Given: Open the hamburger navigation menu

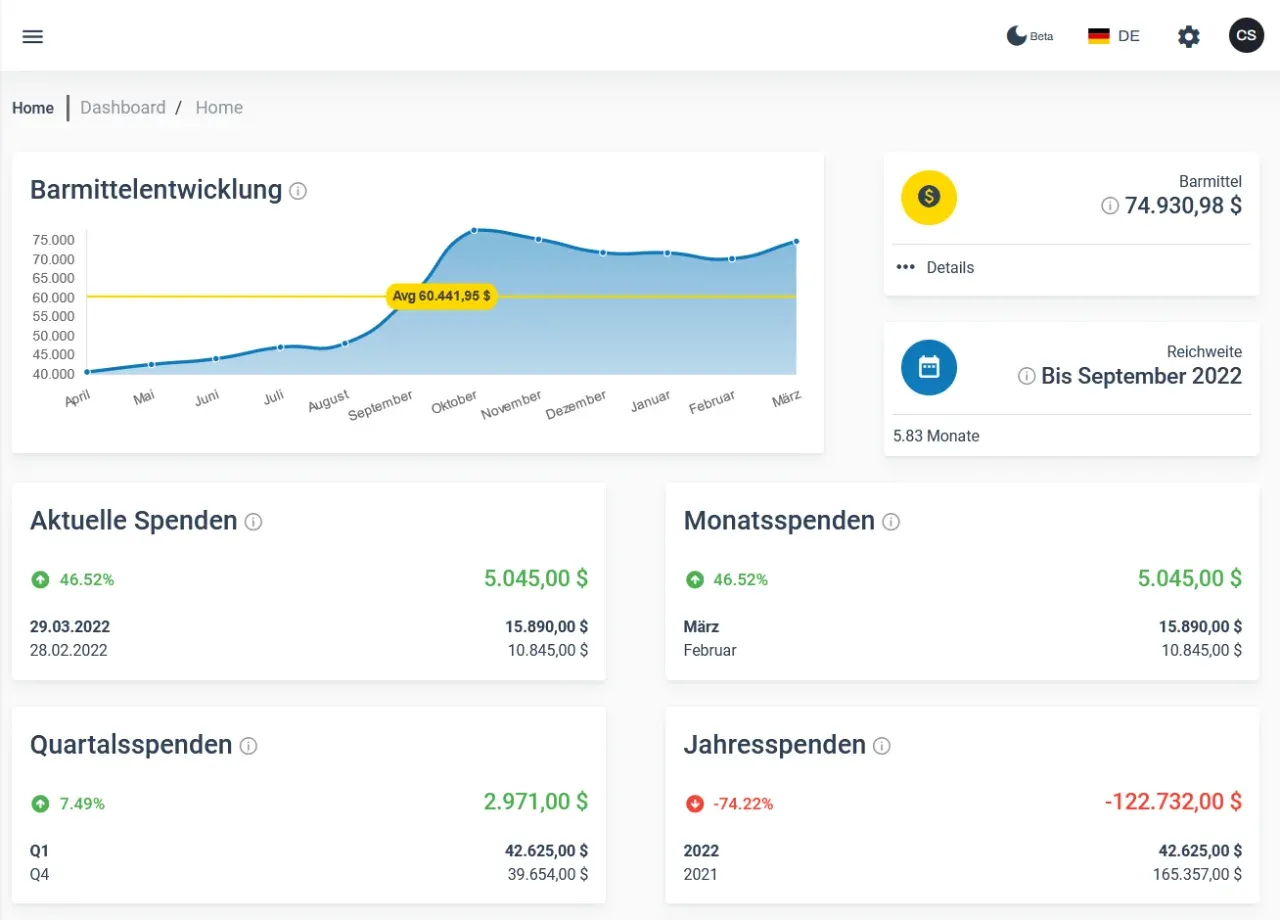Looking at the screenshot, I should click(x=33, y=36).
